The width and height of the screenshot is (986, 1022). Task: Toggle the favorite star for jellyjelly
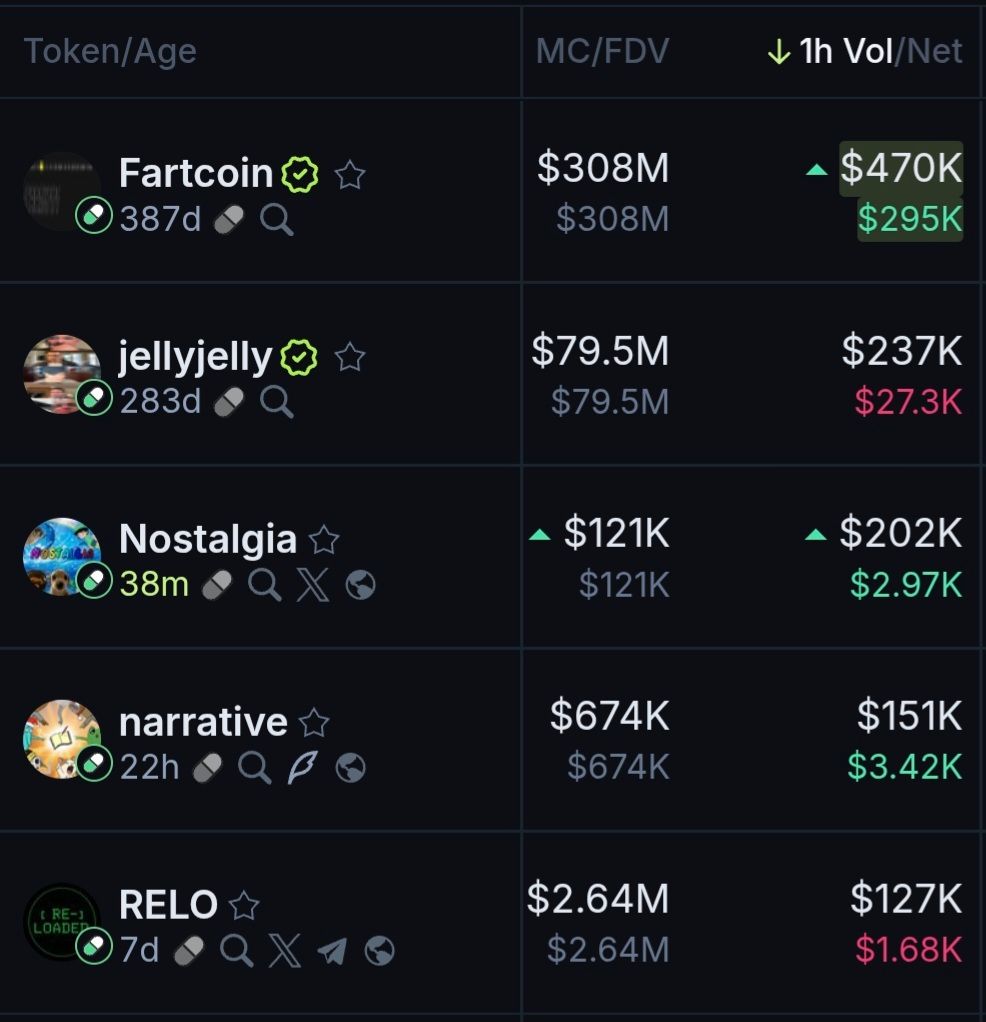click(349, 357)
